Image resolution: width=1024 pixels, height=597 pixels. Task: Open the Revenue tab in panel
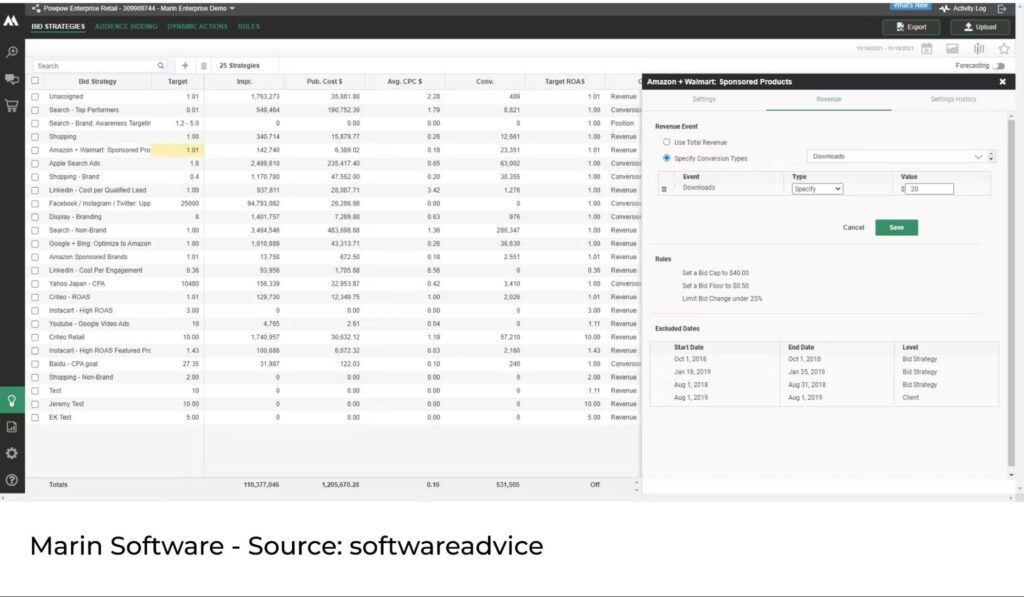[x=829, y=99]
